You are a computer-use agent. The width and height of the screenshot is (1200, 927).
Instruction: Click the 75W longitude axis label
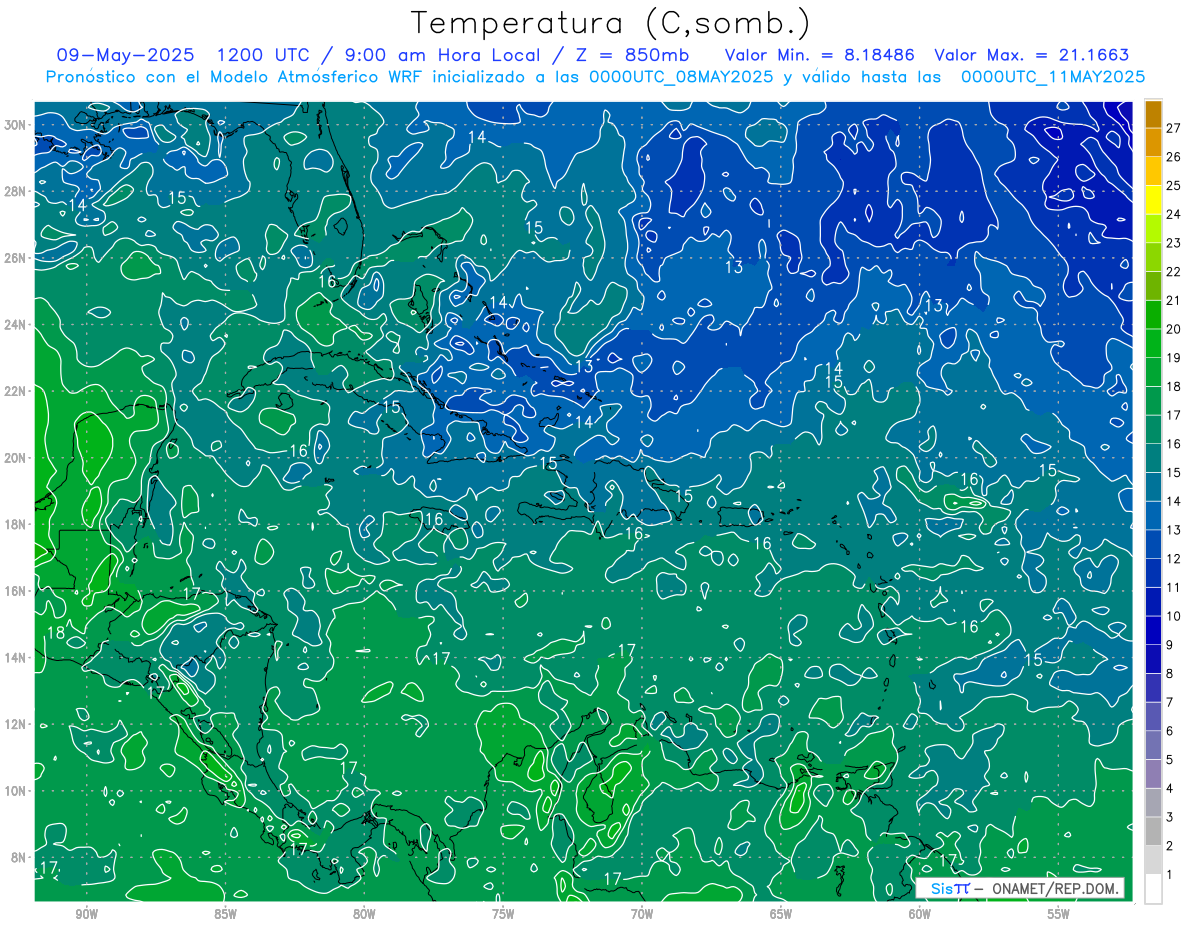coord(503,914)
